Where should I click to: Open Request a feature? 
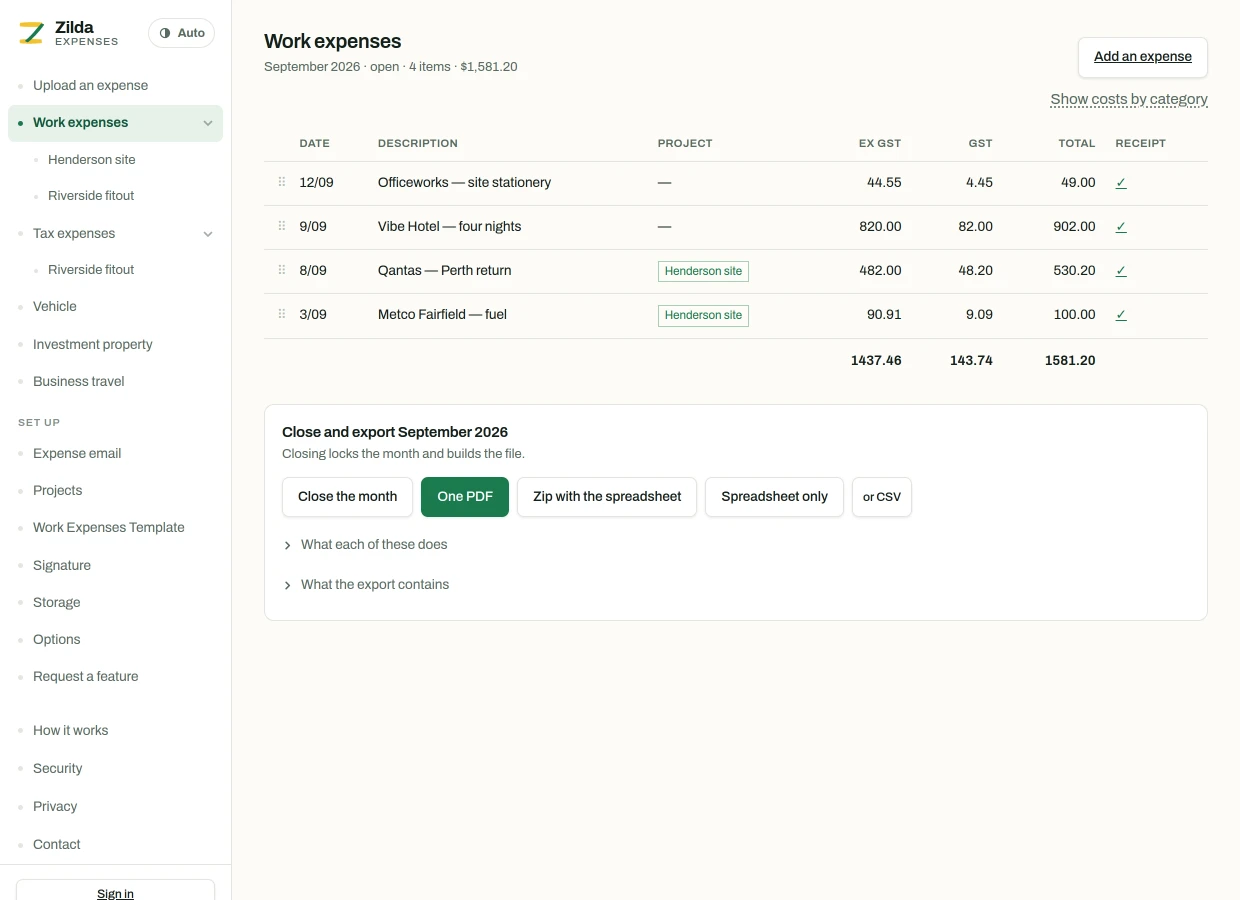click(x=86, y=676)
